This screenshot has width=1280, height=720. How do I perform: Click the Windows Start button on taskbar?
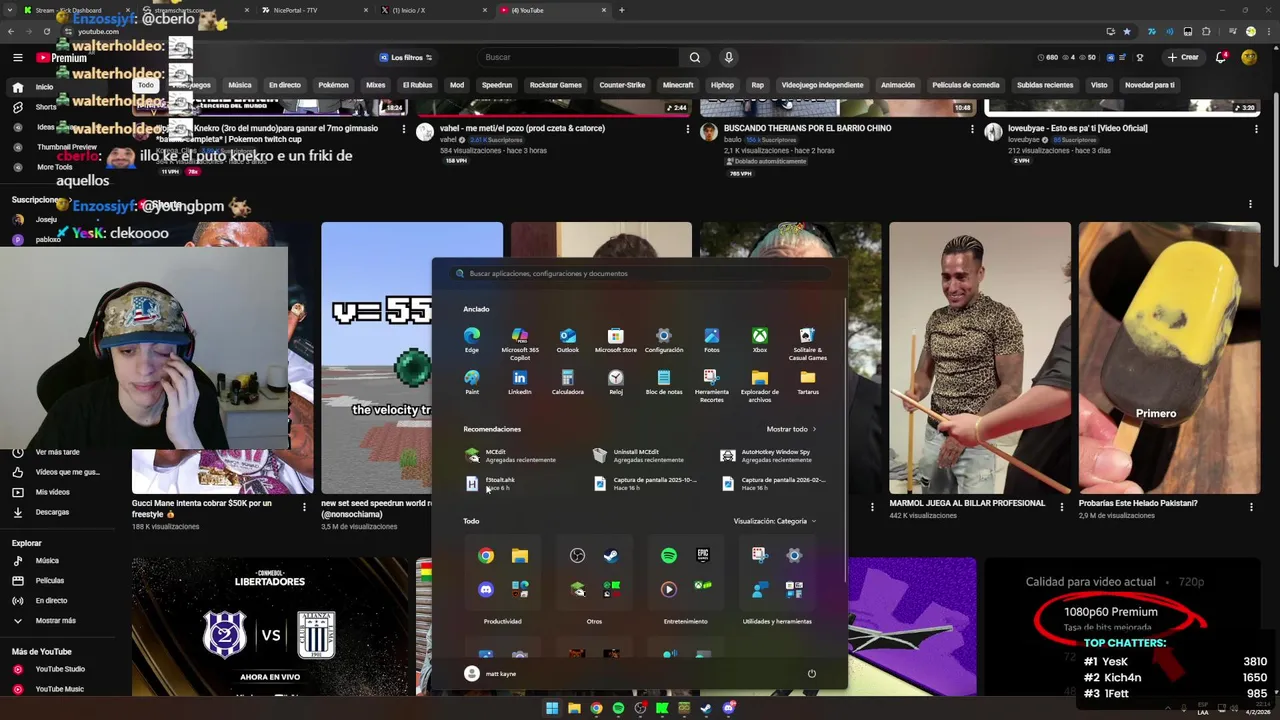click(552, 708)
